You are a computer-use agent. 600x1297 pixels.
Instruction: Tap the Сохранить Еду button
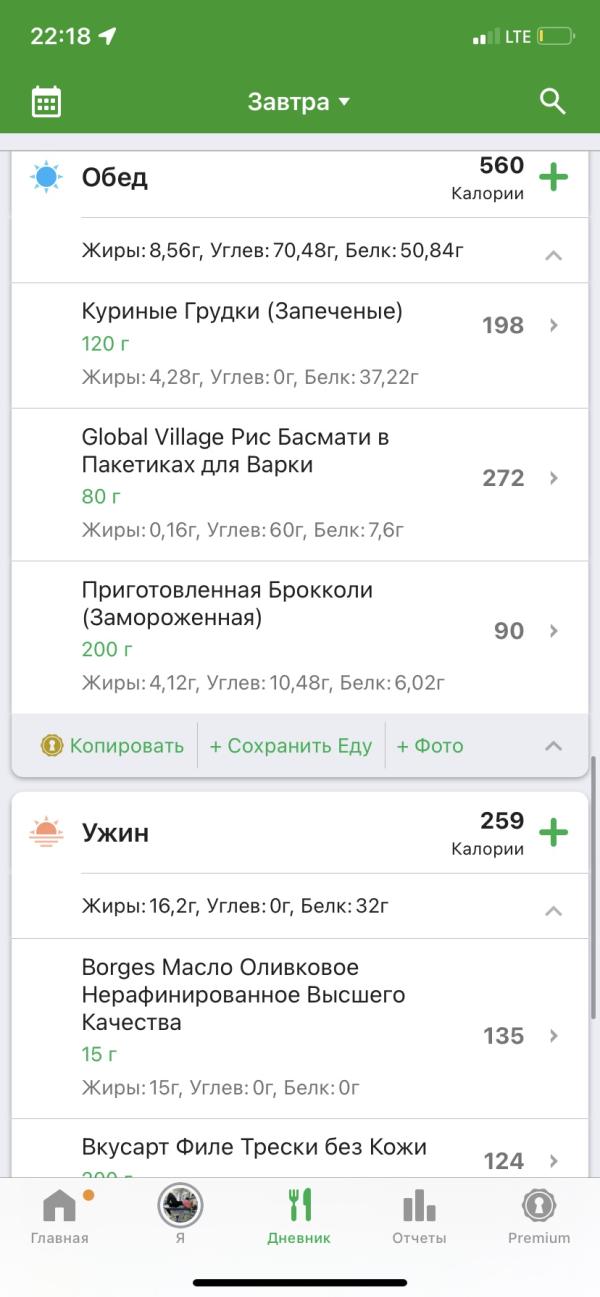coord(290,746)
